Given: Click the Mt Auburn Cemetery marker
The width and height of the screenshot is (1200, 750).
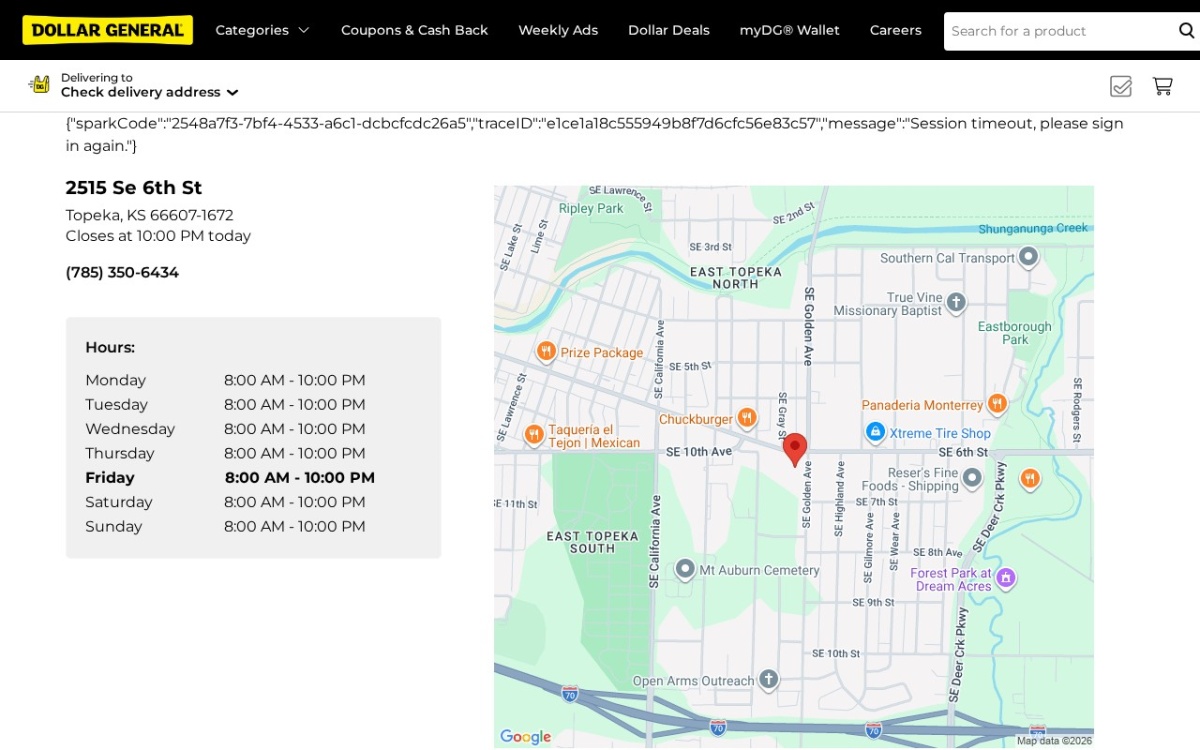Looking at the screenshot, I should point(685,570).
